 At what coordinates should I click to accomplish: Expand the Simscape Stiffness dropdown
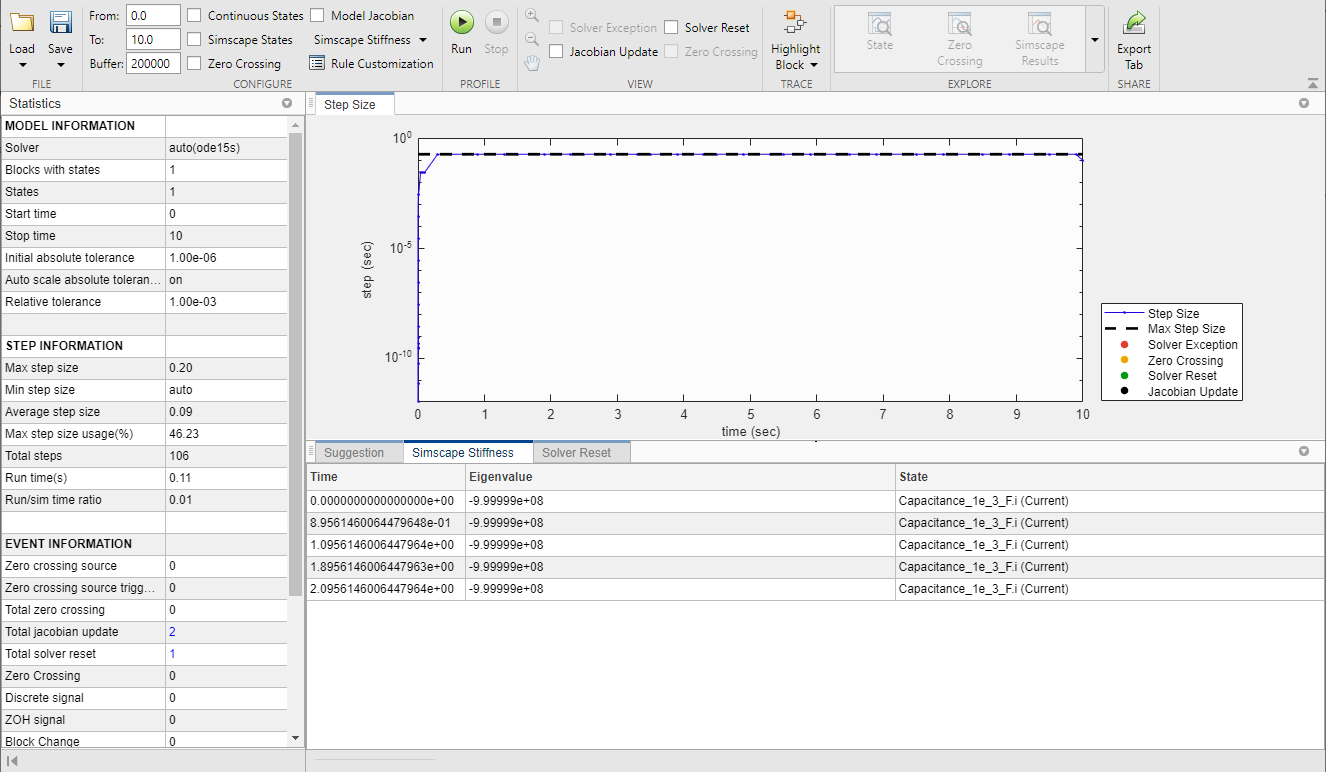(370, 40)
